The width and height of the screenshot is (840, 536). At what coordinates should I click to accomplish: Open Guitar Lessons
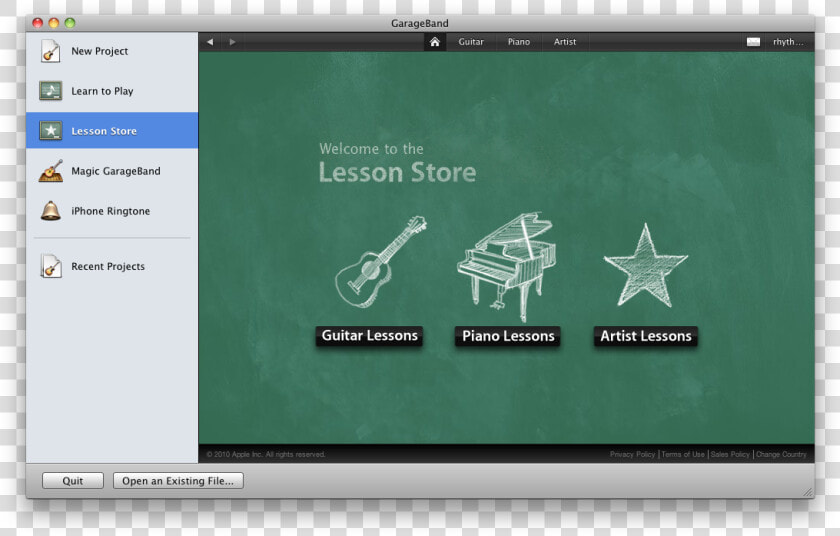[369, 336]
